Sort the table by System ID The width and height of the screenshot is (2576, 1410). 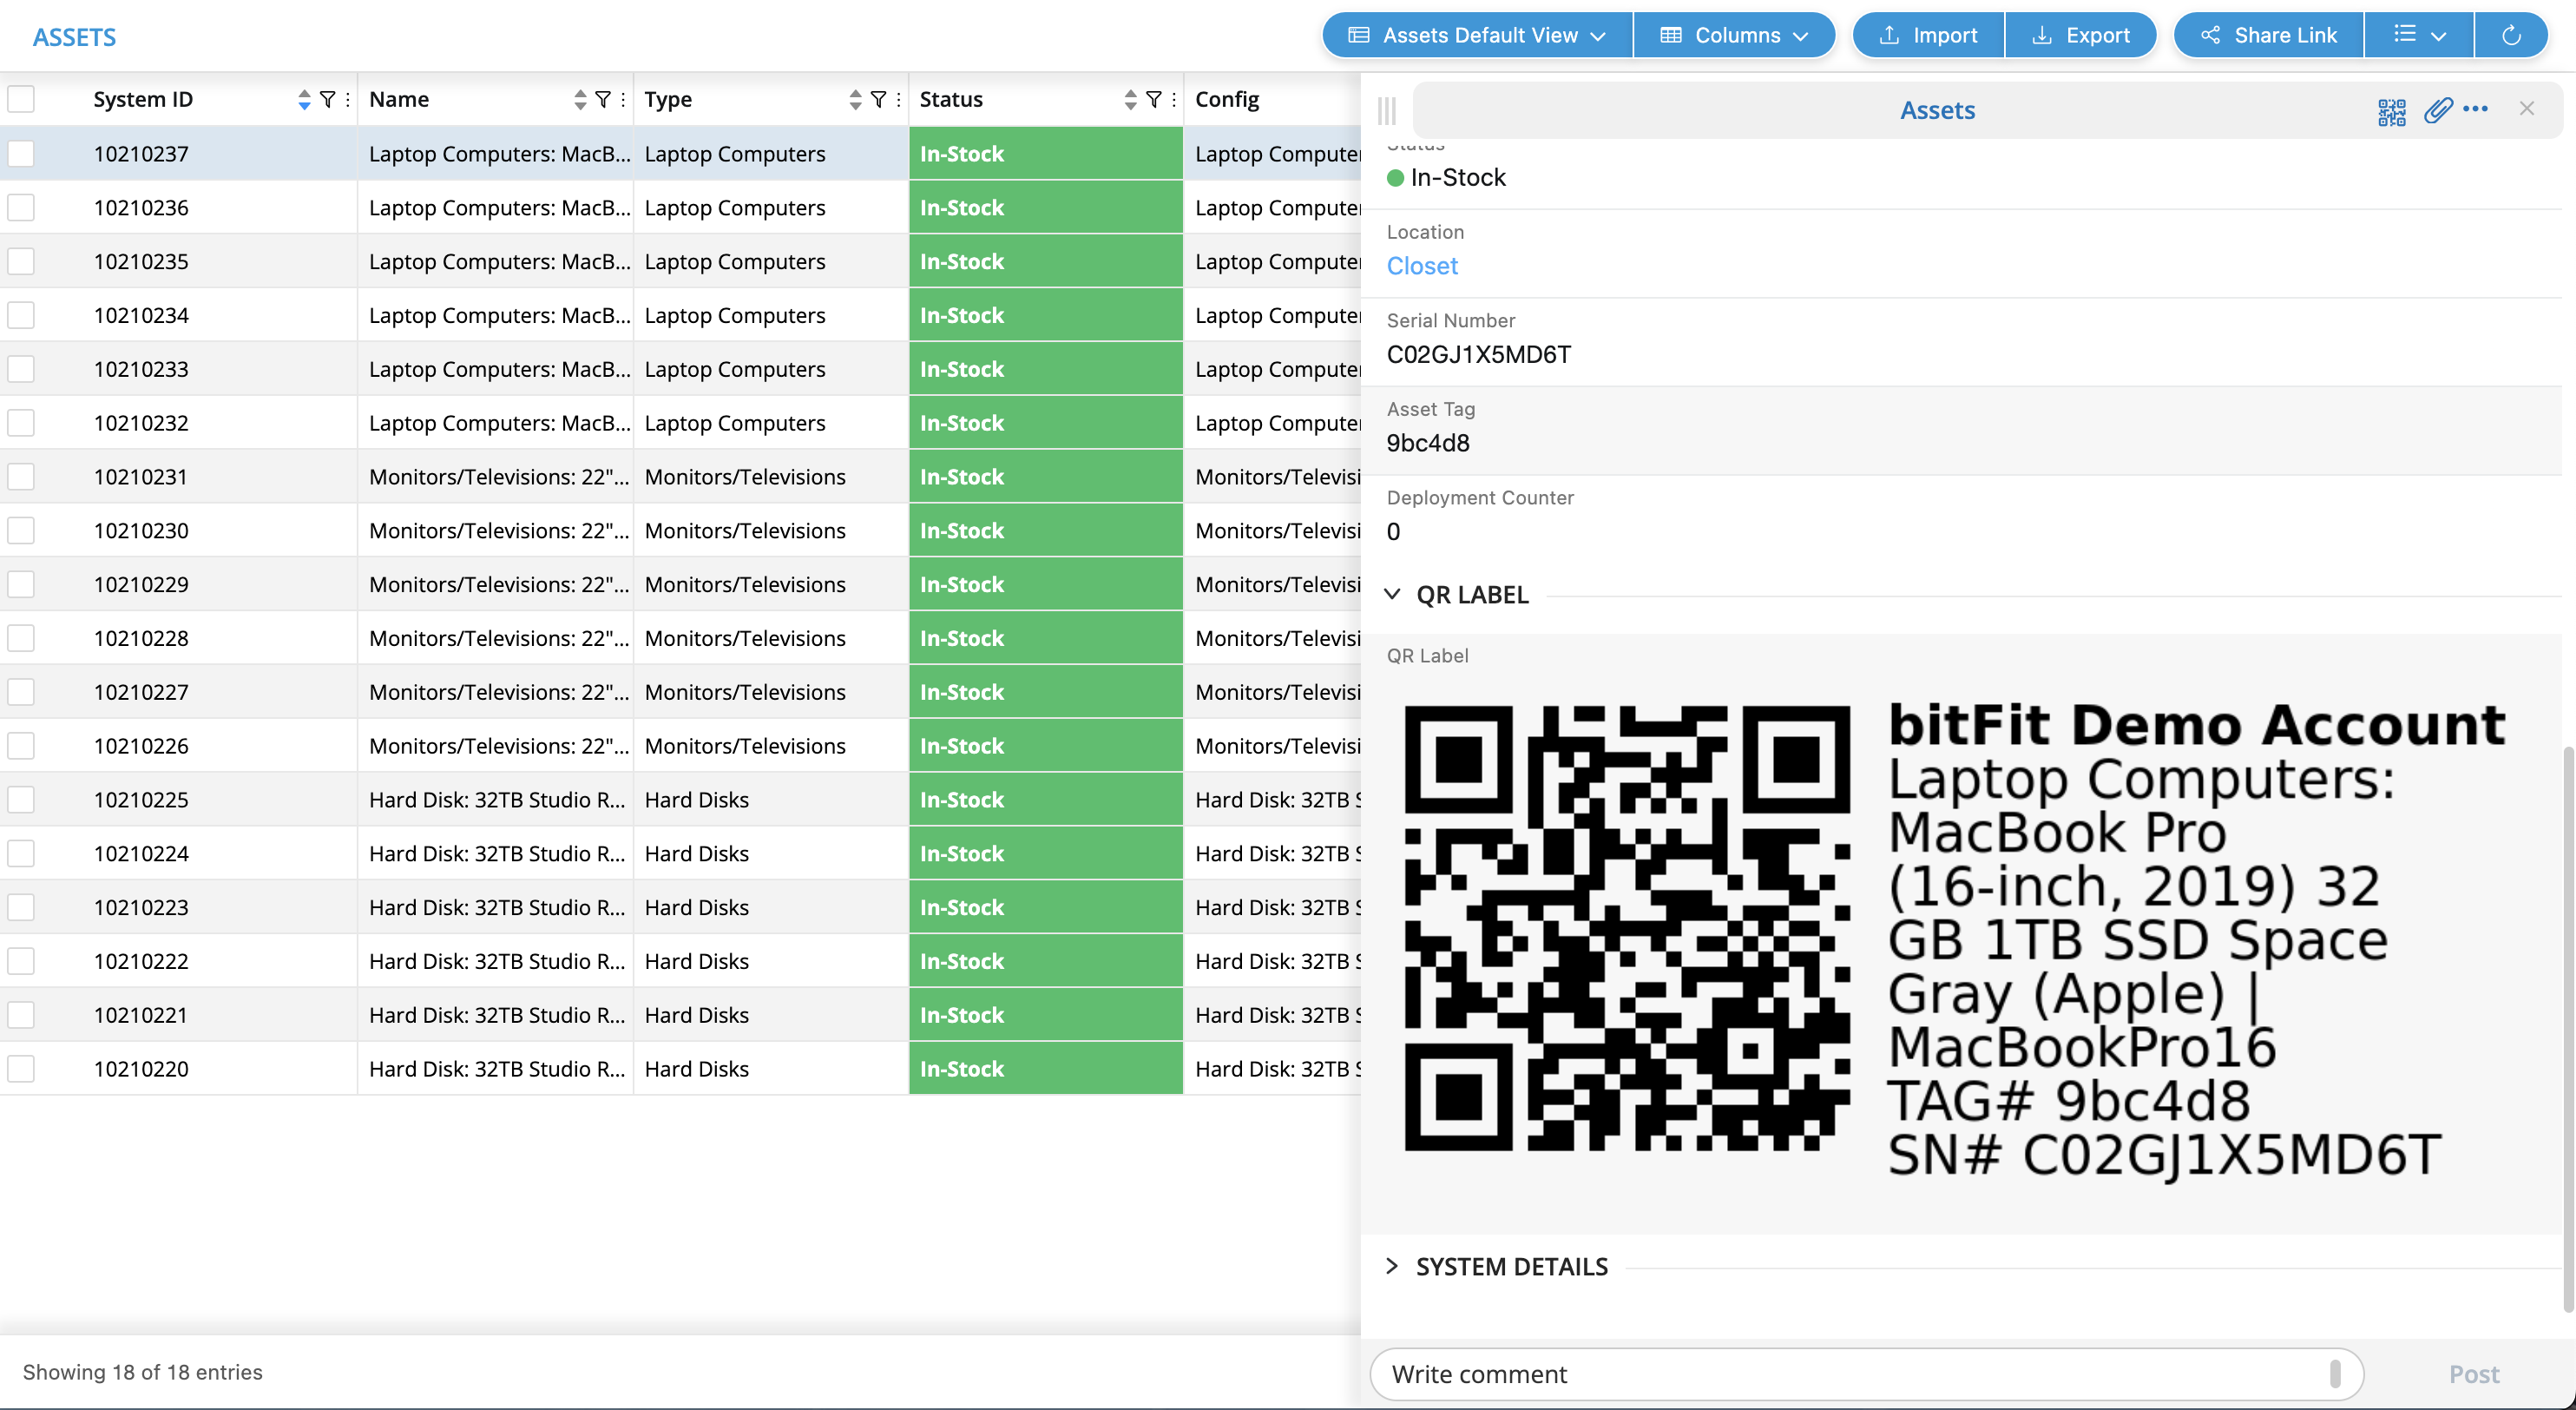point(304,98)
